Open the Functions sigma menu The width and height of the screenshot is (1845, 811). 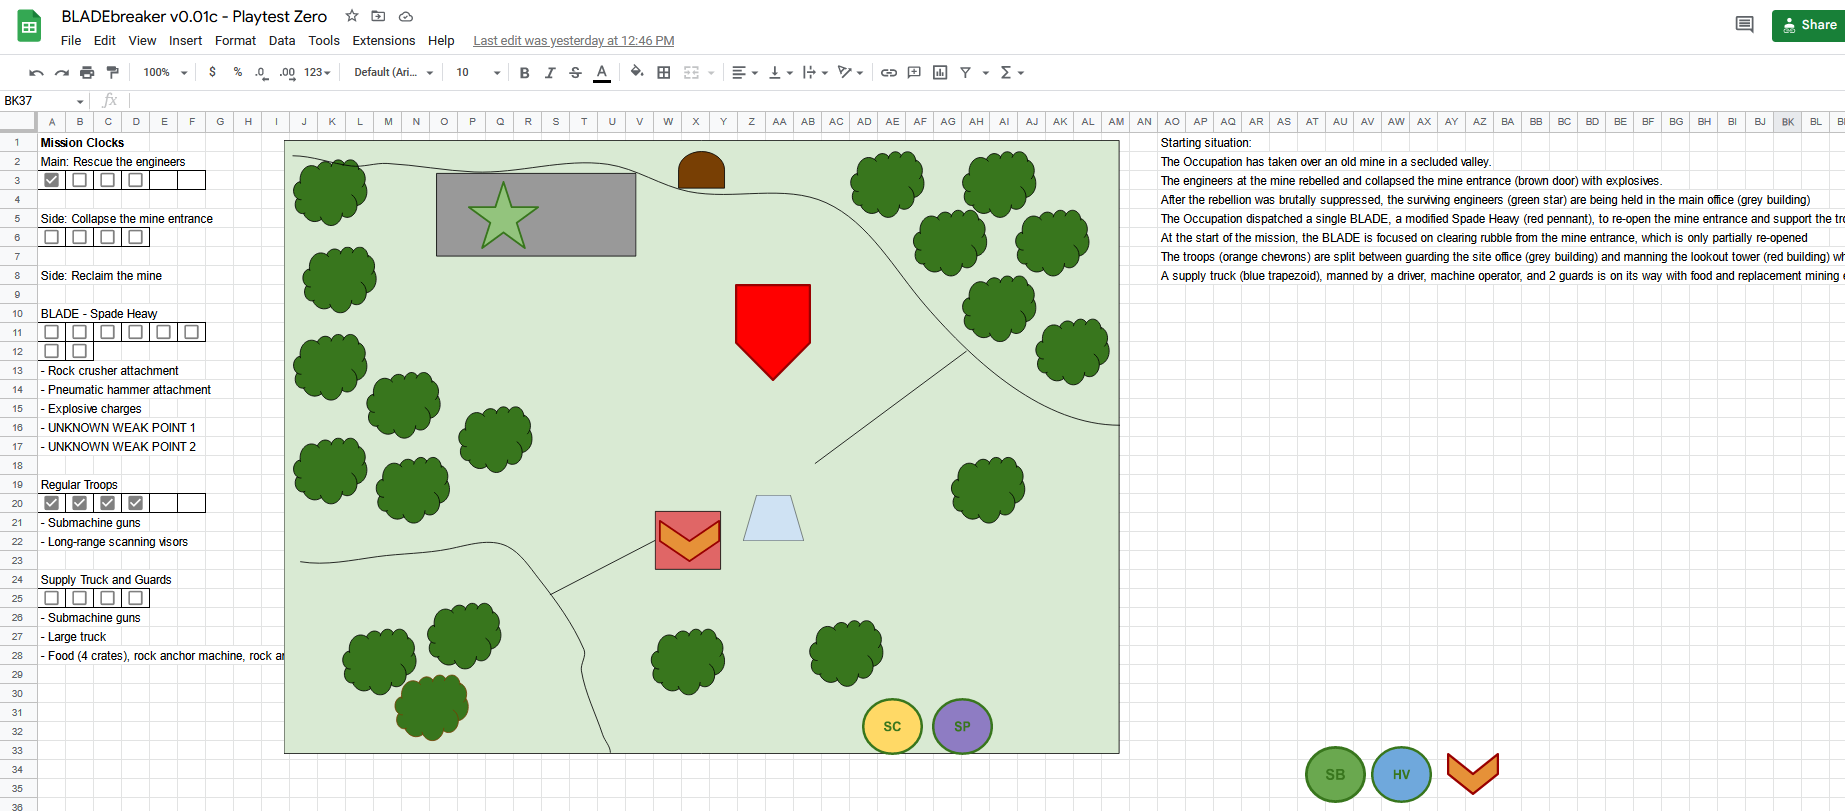pyautogui.click(x=1012, y=72)
